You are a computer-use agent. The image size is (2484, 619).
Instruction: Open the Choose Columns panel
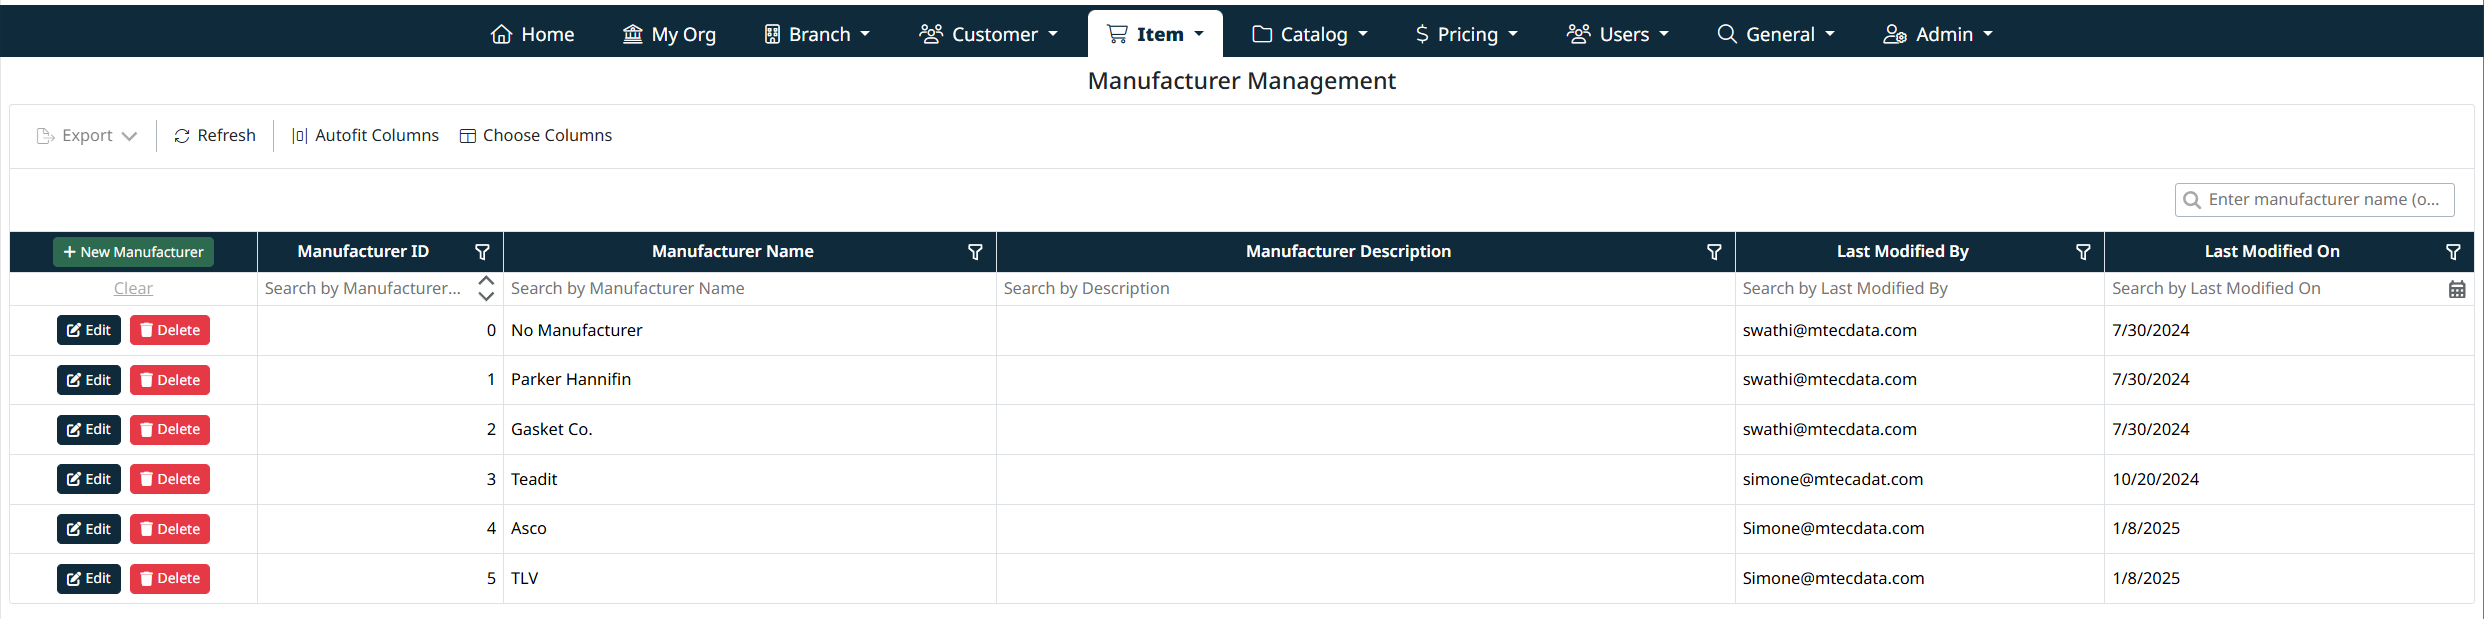pos(536,136)
